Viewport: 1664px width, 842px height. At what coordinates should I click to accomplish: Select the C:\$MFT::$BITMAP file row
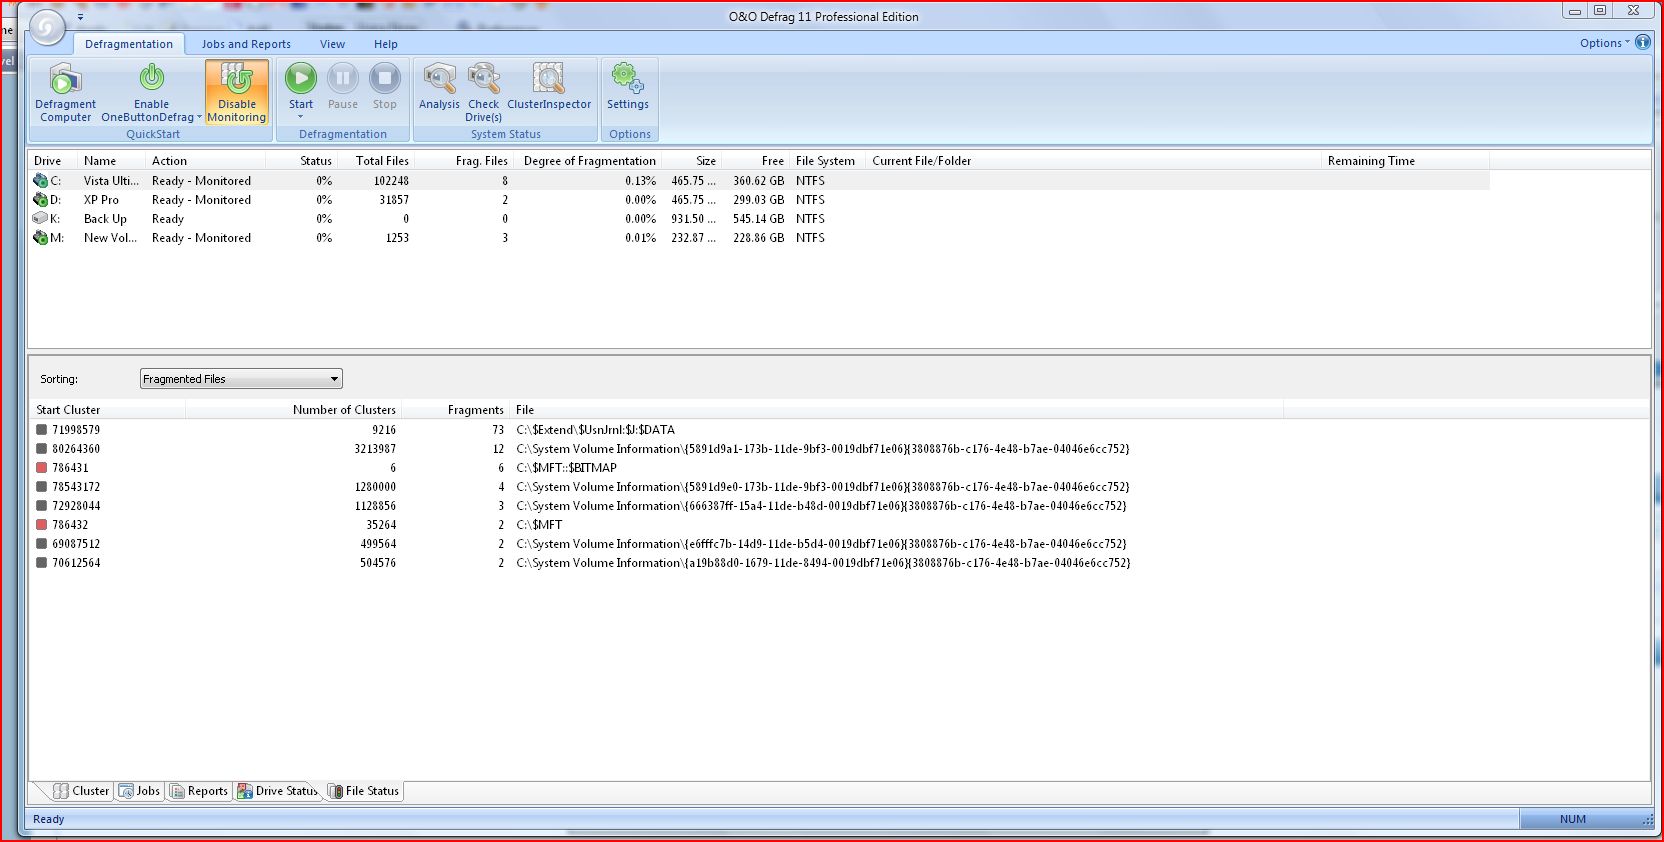[x=566, y=468]
